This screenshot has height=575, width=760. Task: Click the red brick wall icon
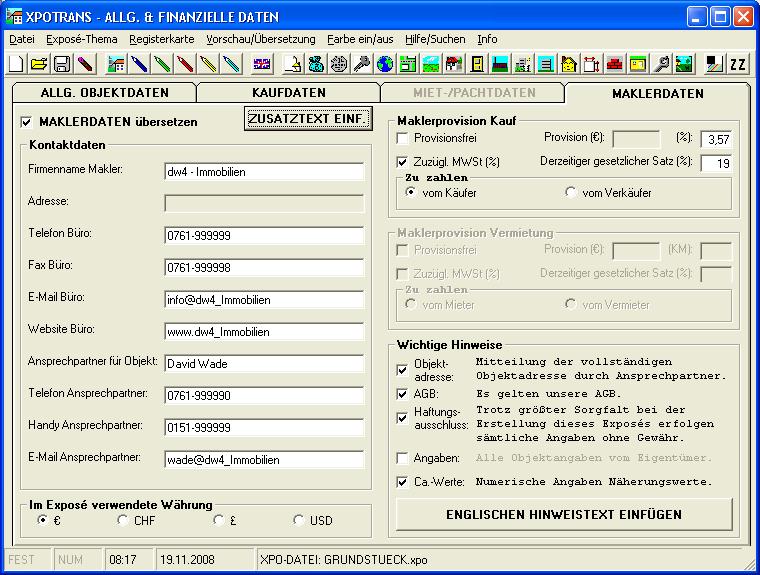pyautogui.click(x=615, y=64)
